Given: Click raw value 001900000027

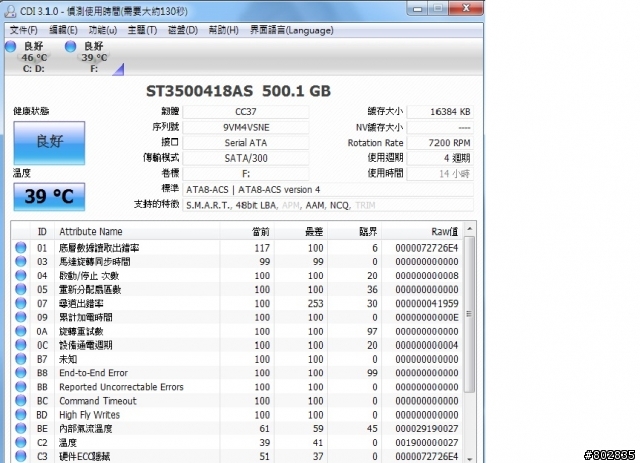Looking at the screenshot, I should pos(427,442).
